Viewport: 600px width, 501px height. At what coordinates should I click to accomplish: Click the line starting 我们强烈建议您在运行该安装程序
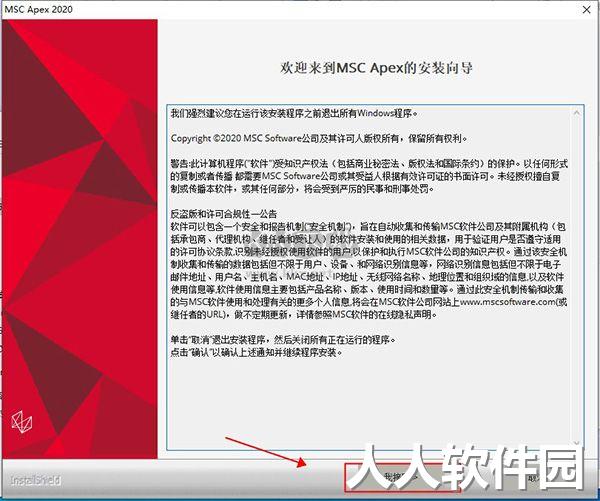(x=294, y=113)
